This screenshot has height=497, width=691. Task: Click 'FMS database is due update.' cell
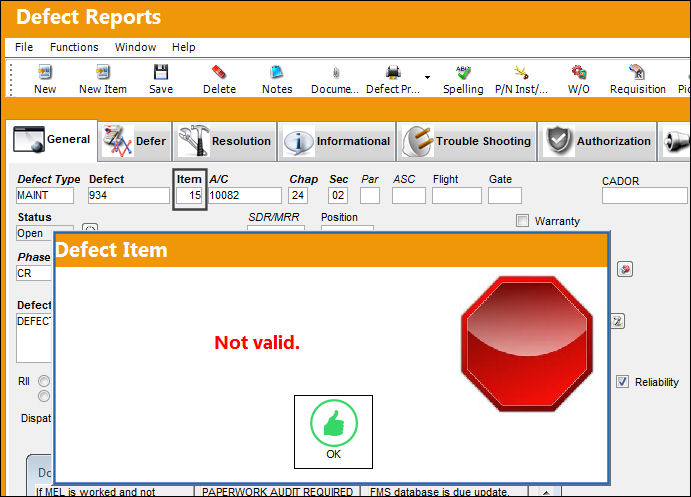click(x=444, y=491)
